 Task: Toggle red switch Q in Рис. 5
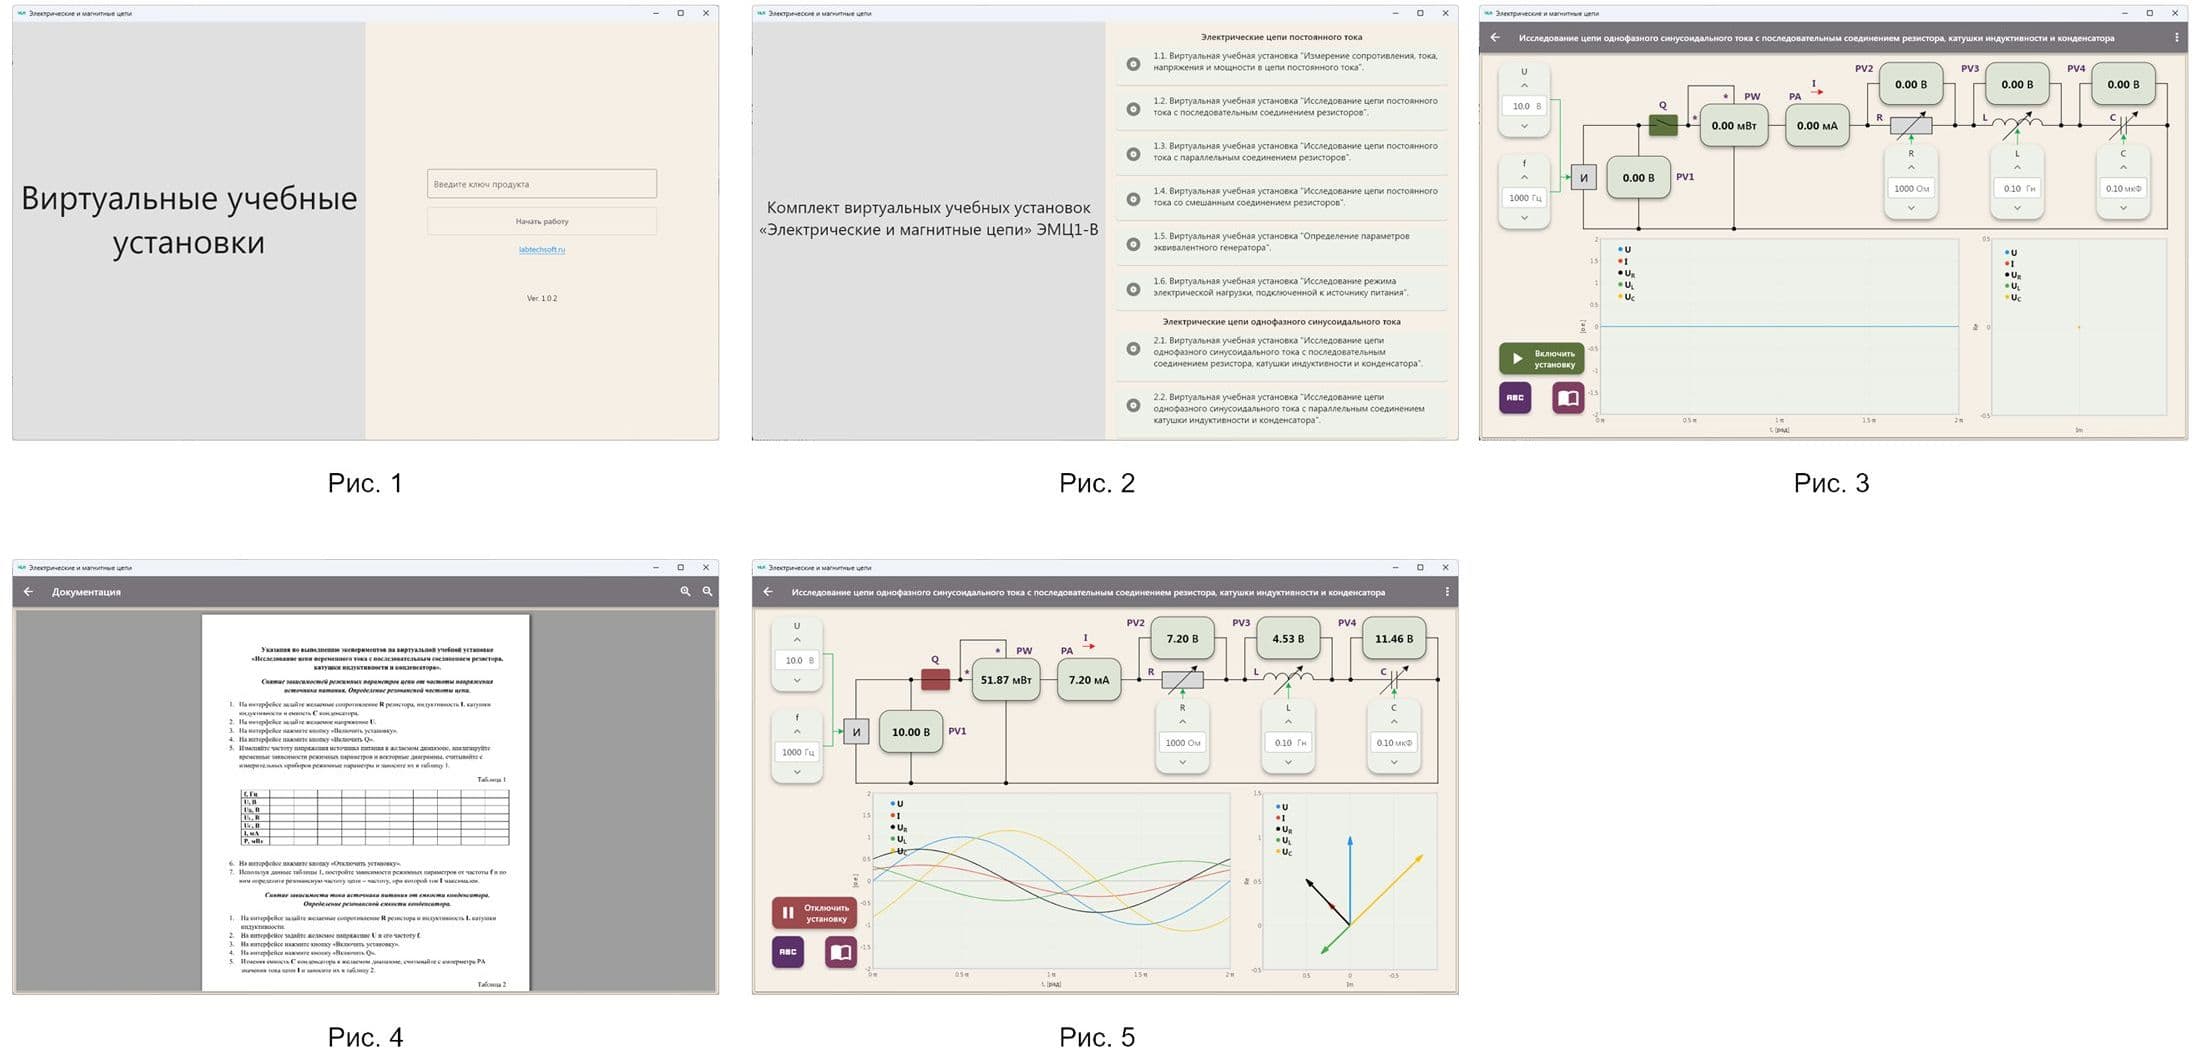(935, 679)
